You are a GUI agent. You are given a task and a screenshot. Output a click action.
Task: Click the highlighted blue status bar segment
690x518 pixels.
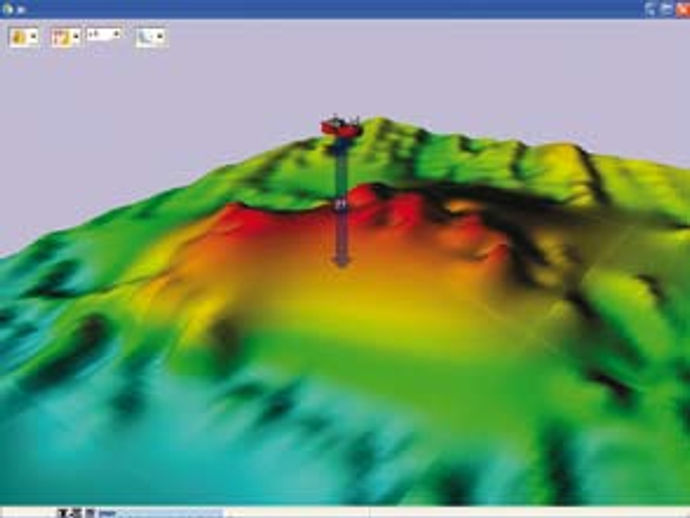161,513
